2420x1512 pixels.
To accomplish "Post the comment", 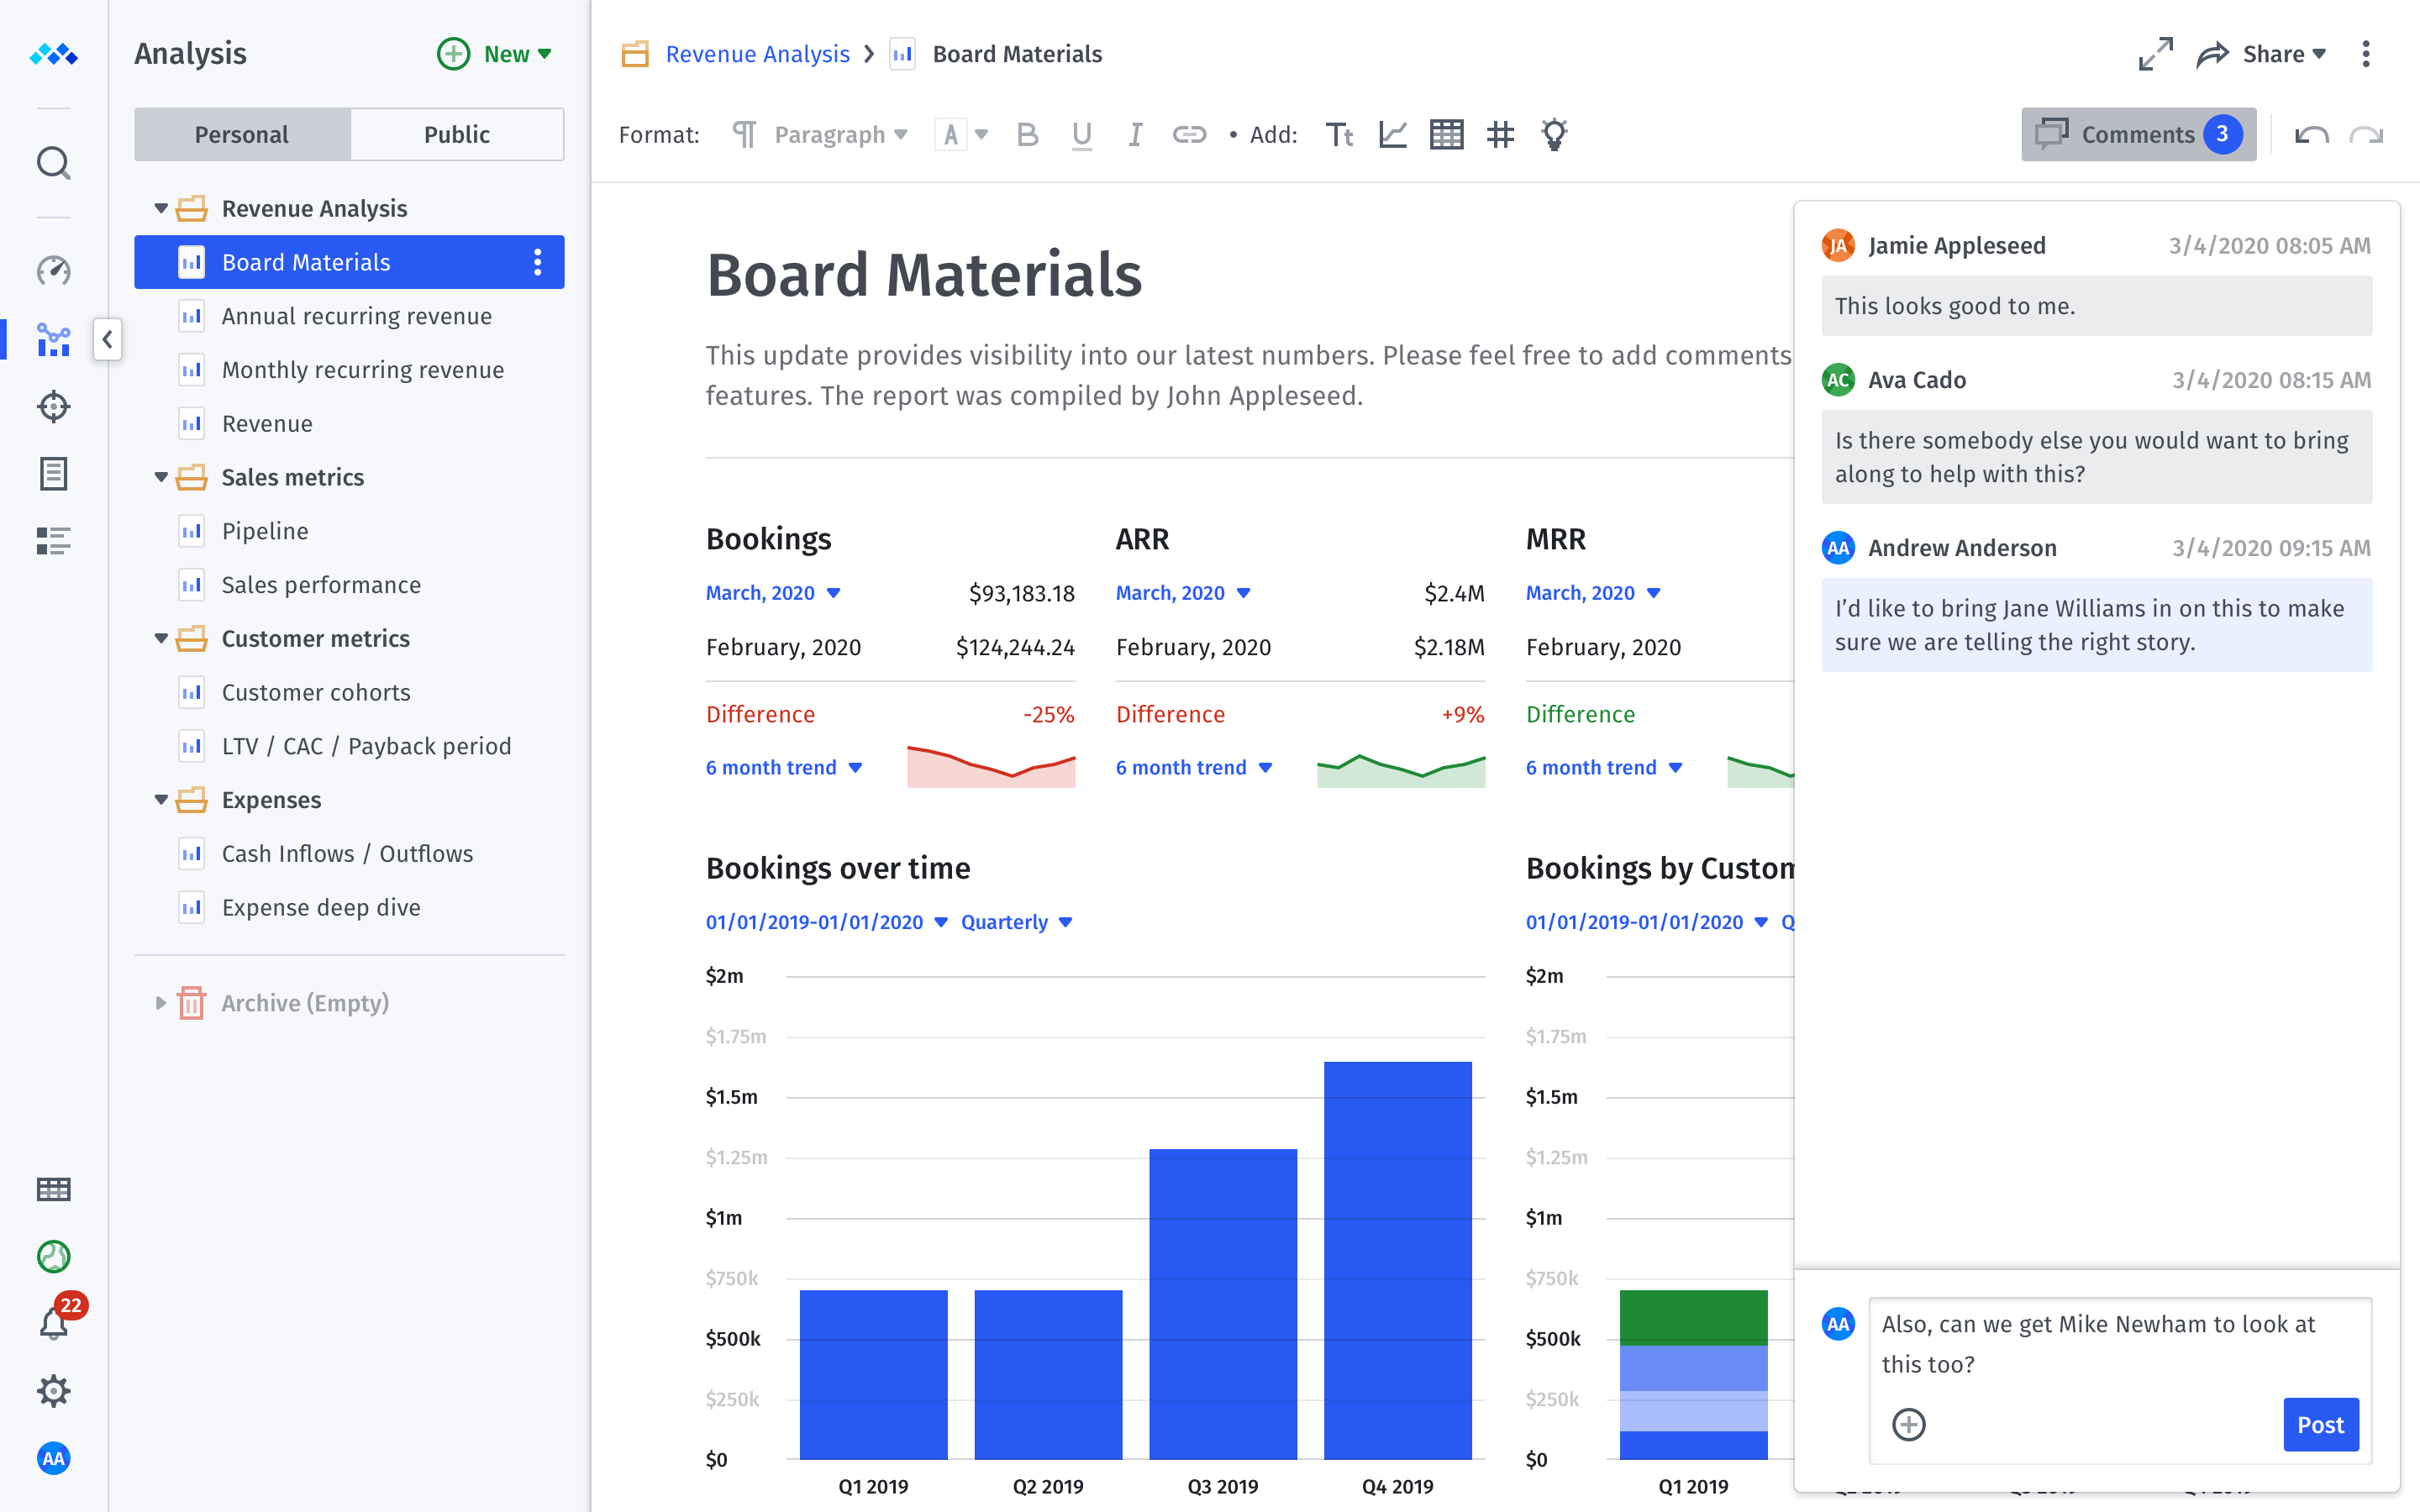I will (2320, 1424).
